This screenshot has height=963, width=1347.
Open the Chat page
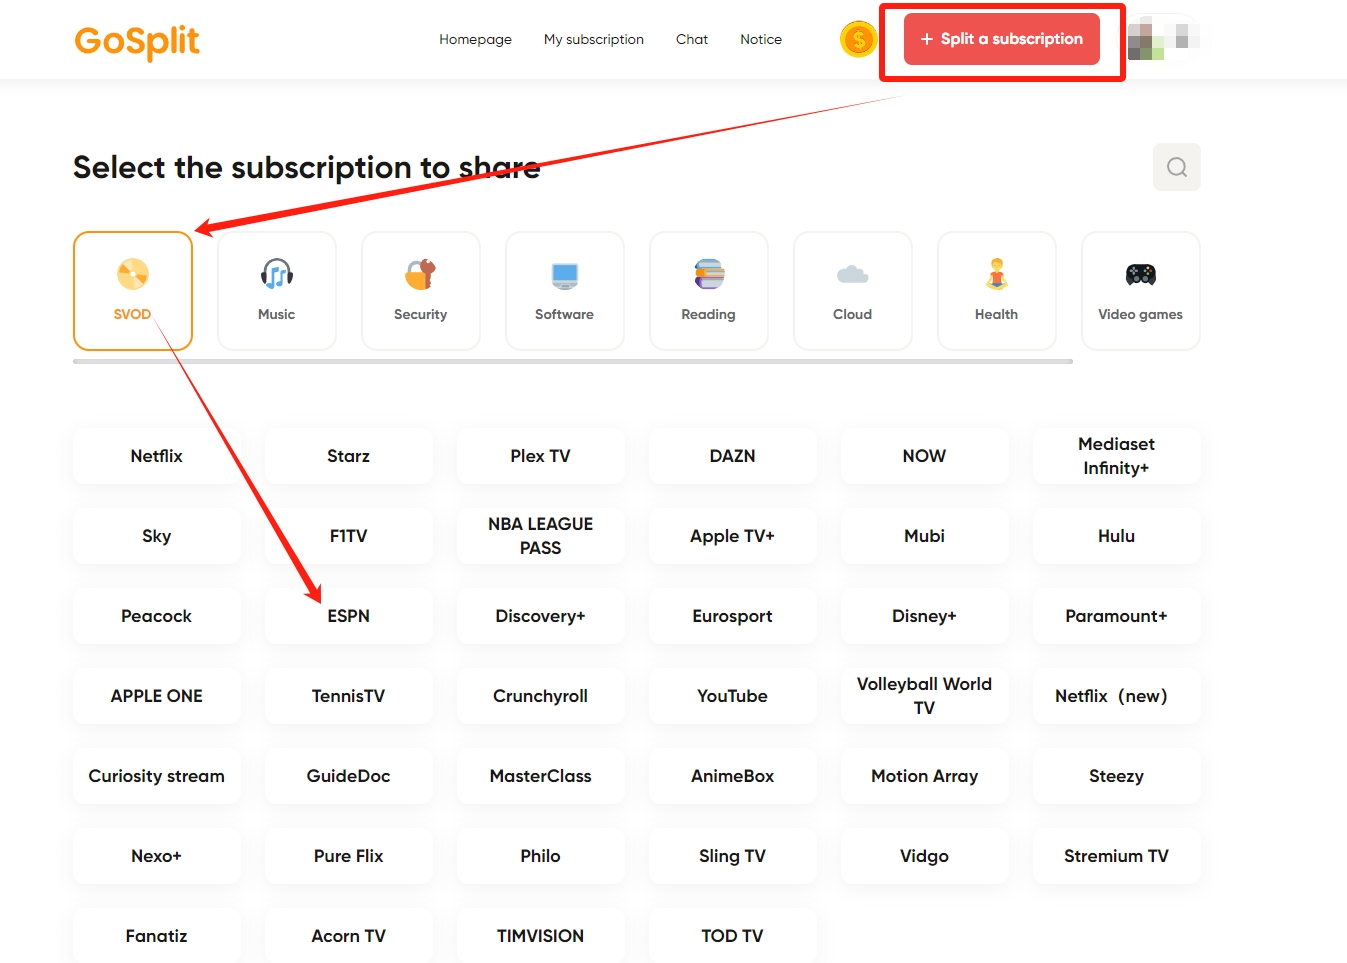coord(692,39)
